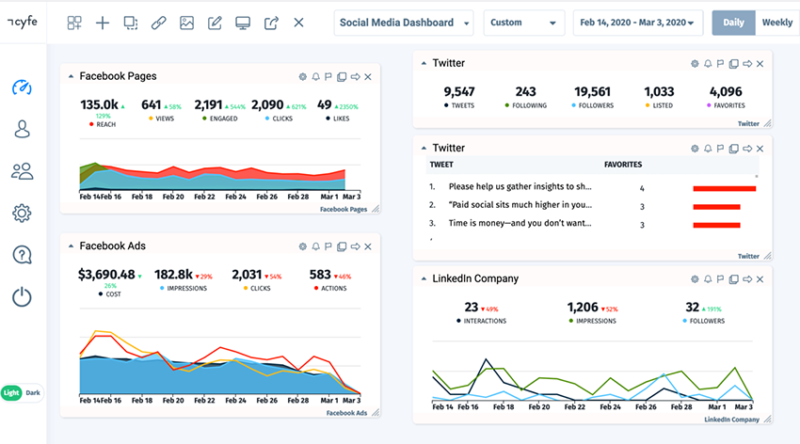This screenshot has width=800, height=444.
Task: Click the link chain toolbar icon
Action: coord(159,22)
